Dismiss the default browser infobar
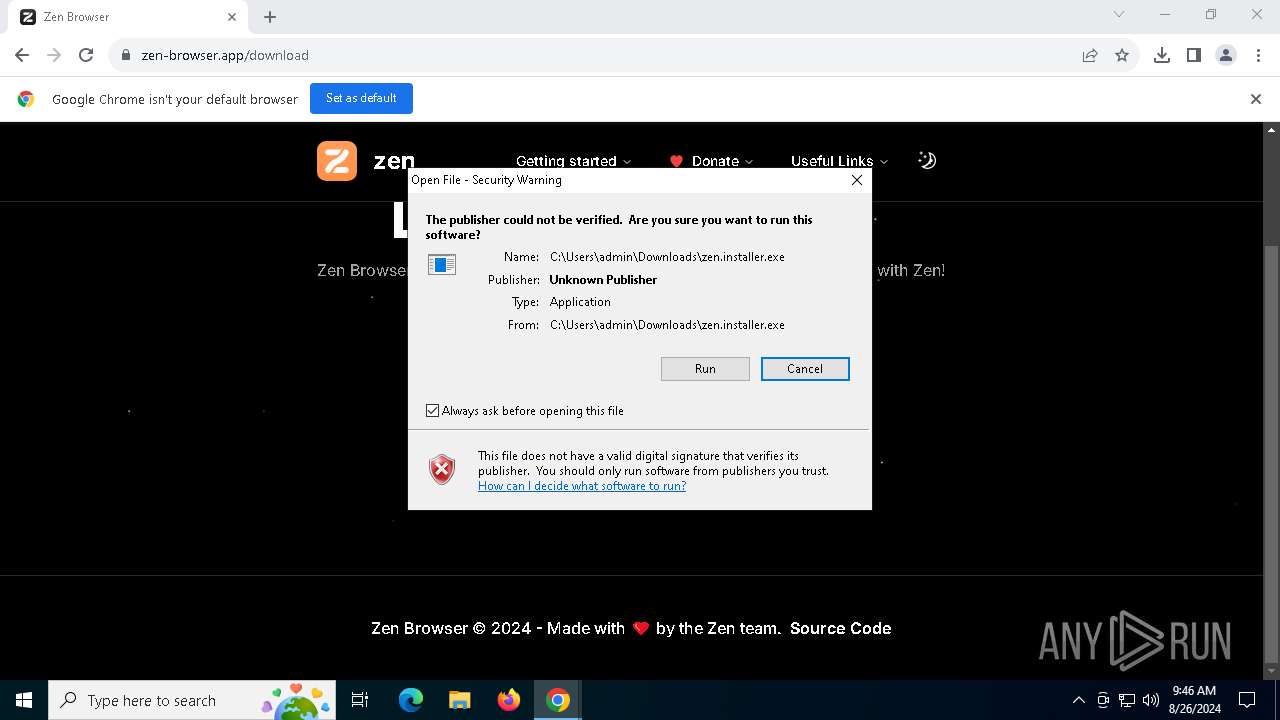This screenshot has height=720, width=1280. tap(1256, 99)
